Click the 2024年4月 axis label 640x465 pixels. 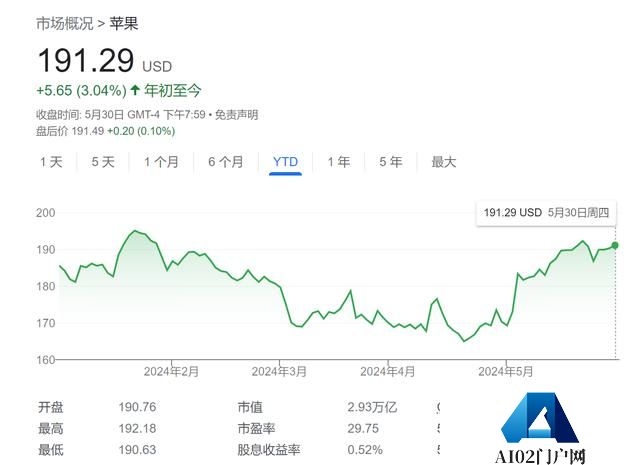[387, 372]
